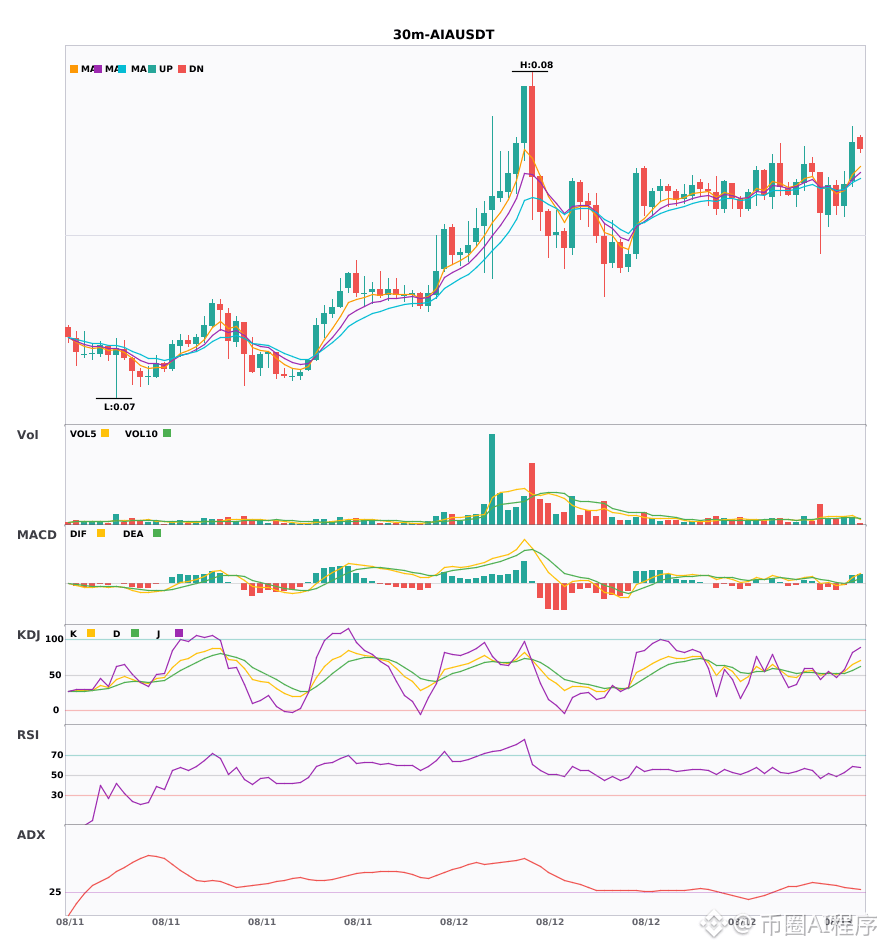Click the RSI panel label

pyautogui.click(x=28, y=735)
